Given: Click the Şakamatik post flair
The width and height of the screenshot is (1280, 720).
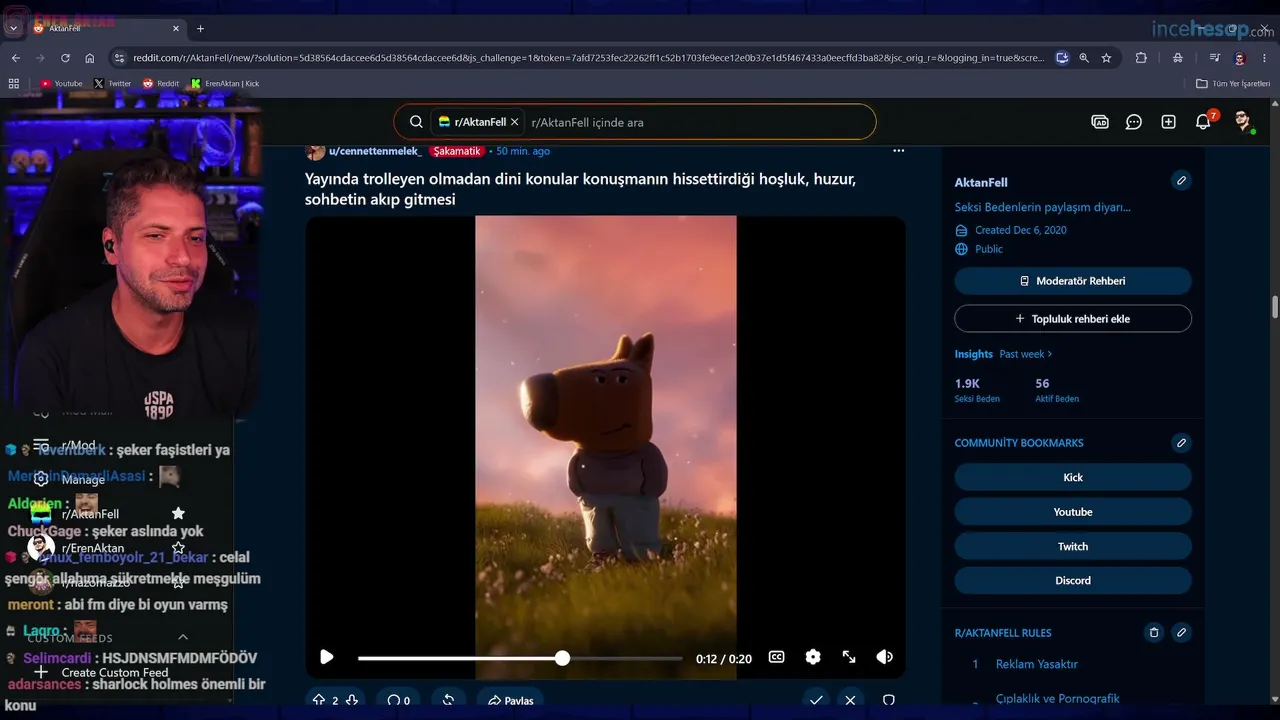Looking at the screenshot, I should pos(457,151).
